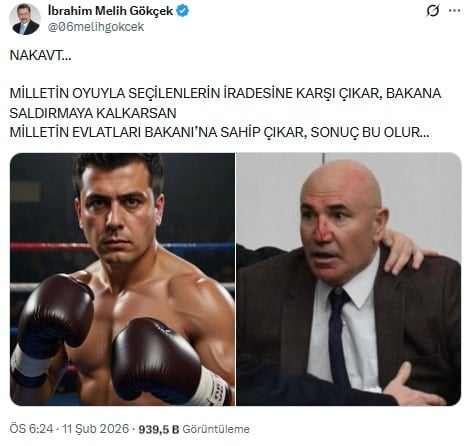471x446 pixels.
Task: Click the NAKAVT... tweet text
Action: click(40, 56)
